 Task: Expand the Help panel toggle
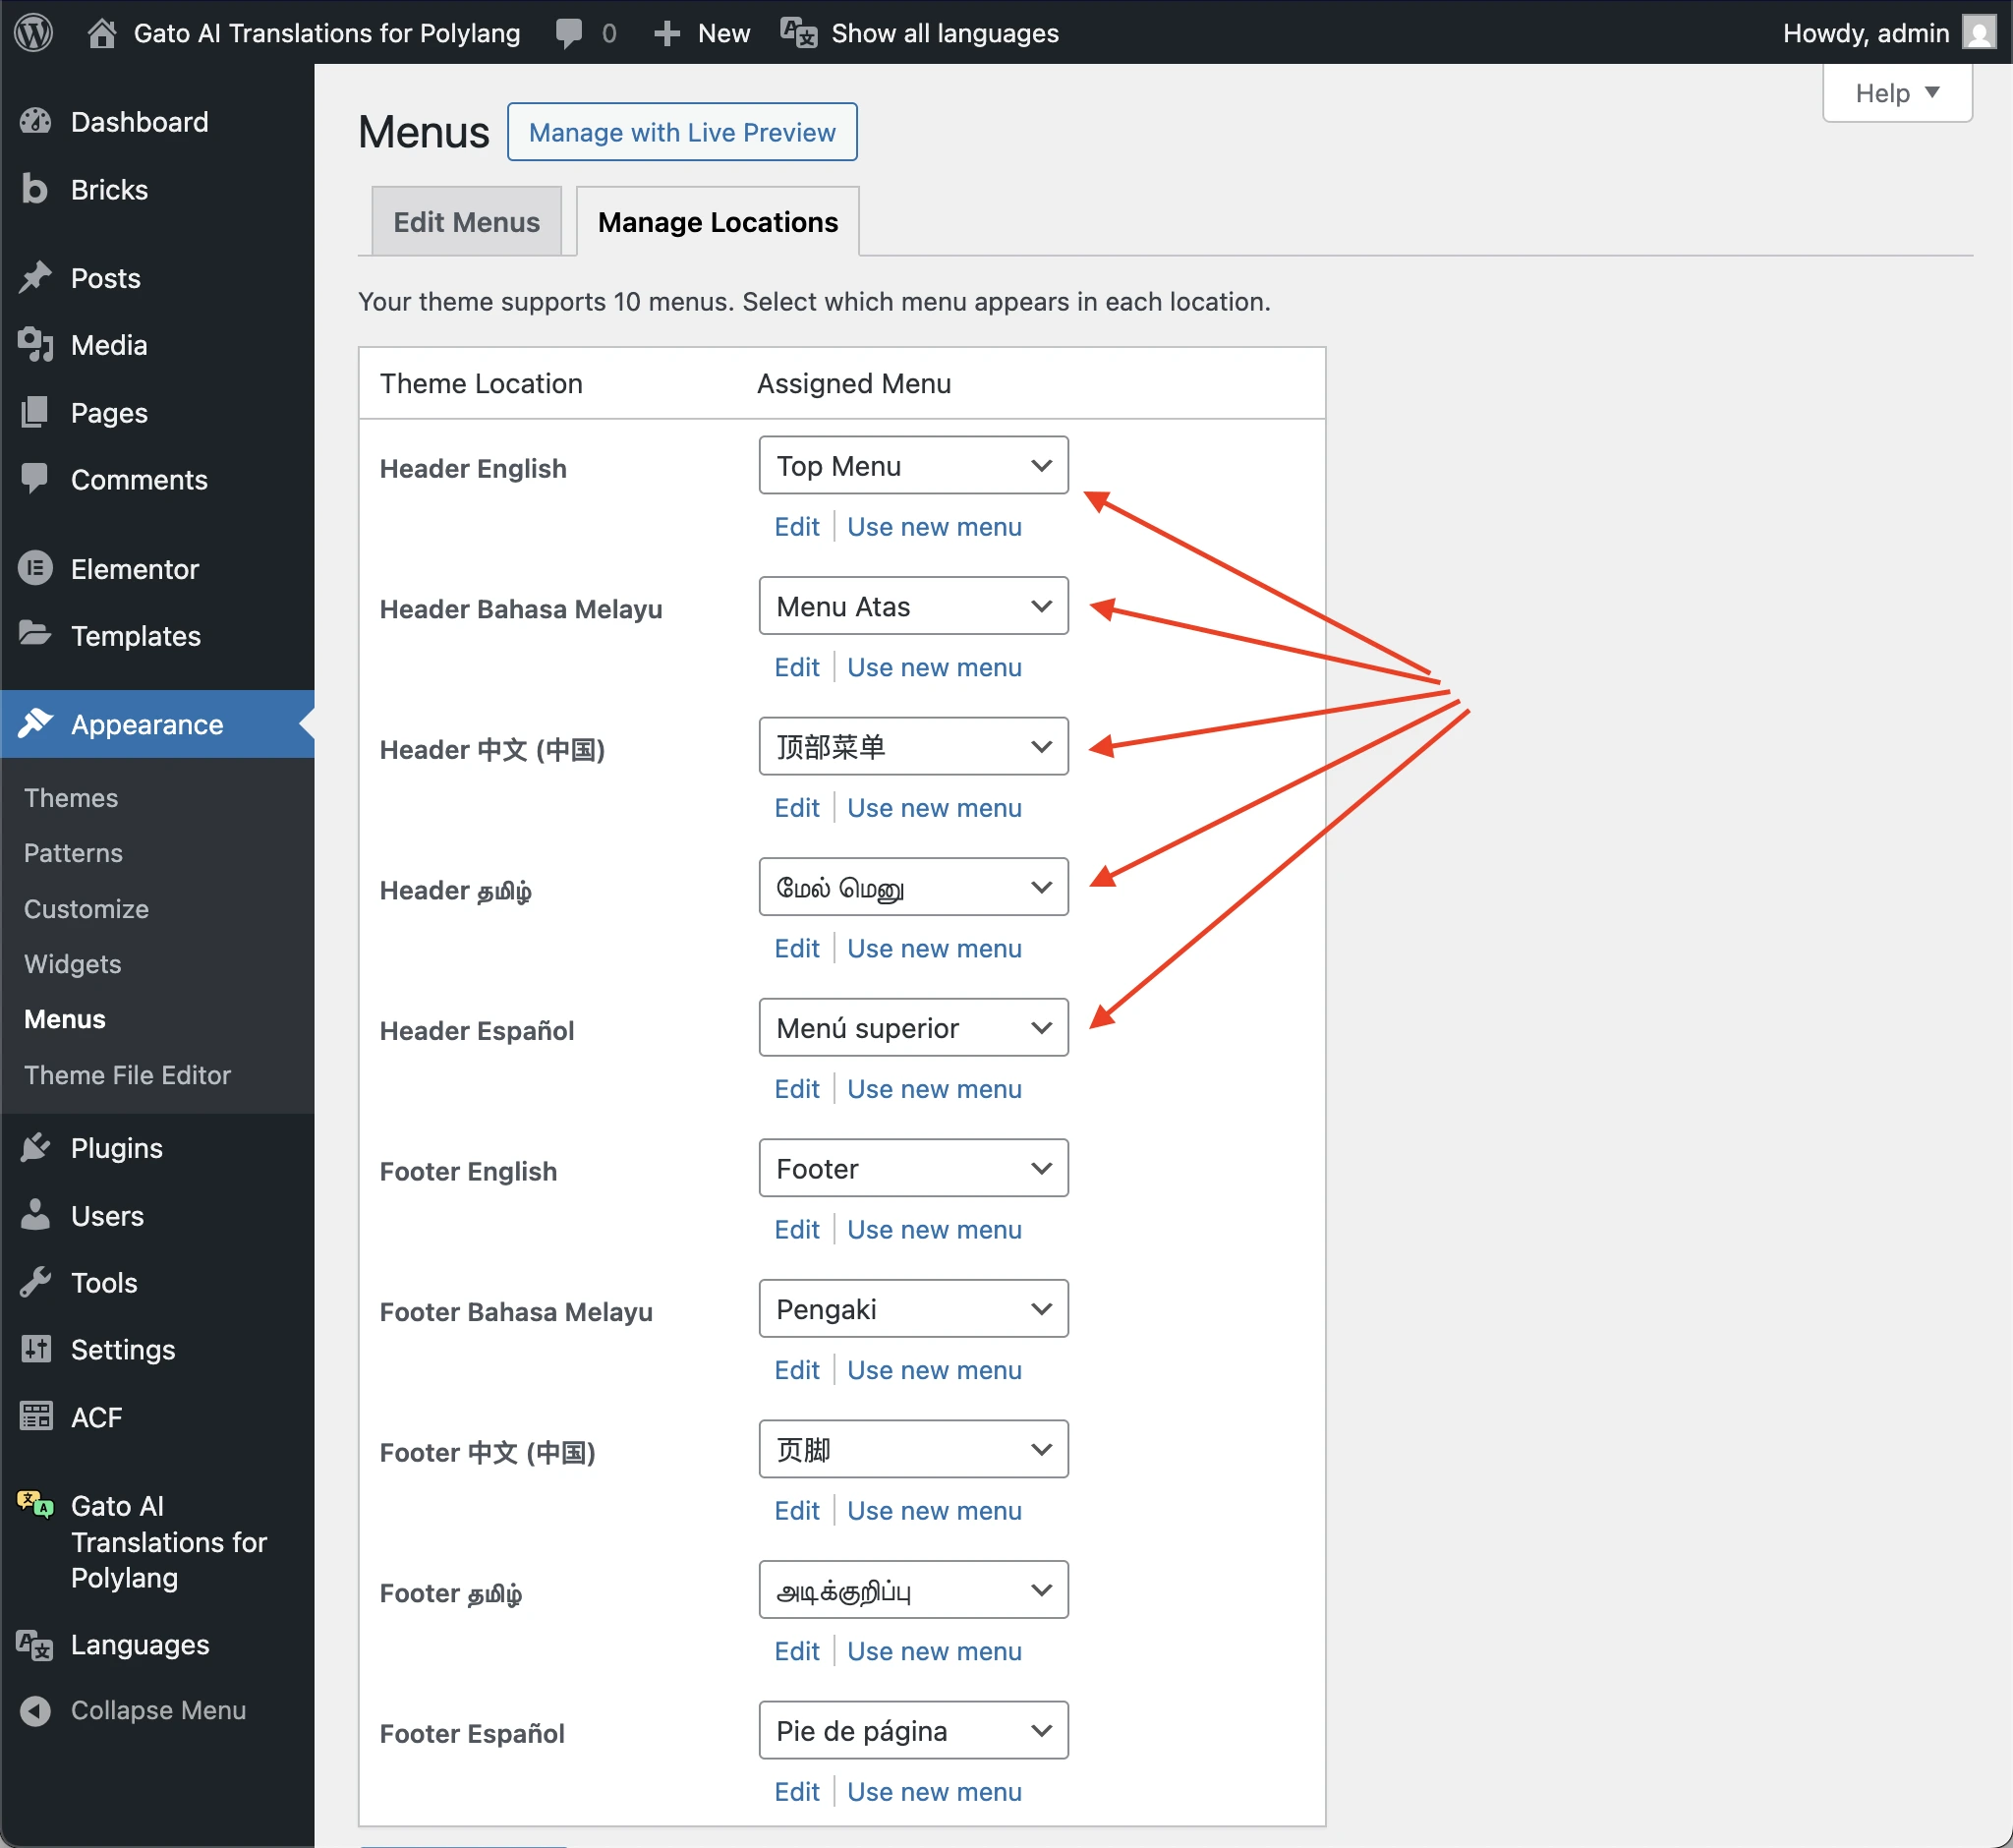tap(1896, 93)
